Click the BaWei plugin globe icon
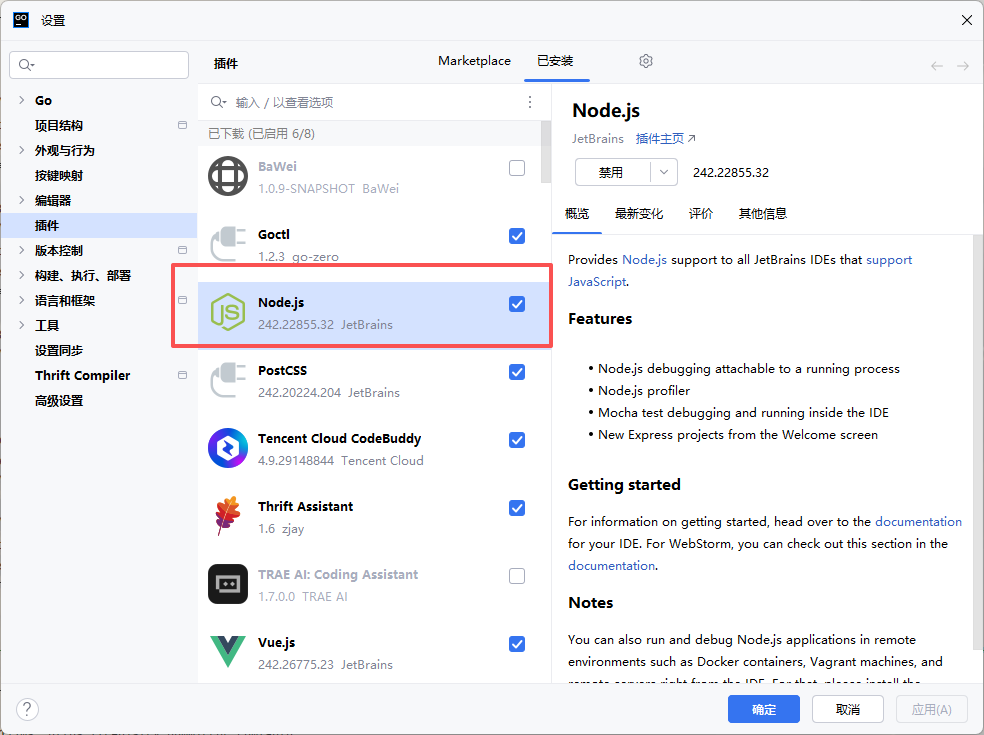 228,176
